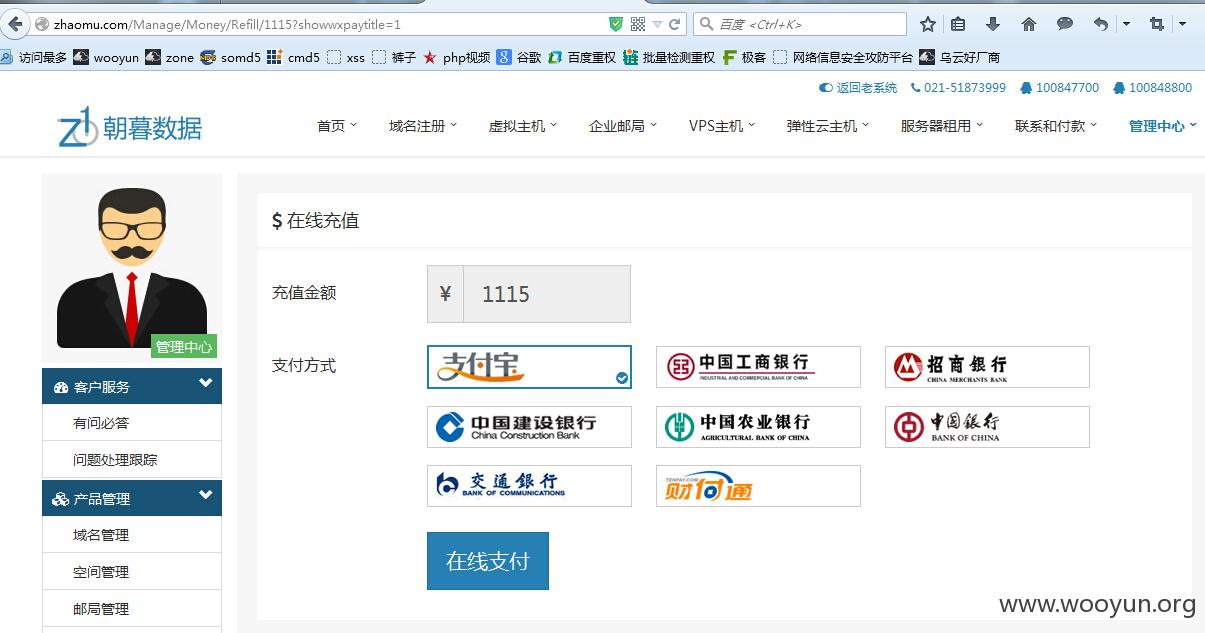This screenshot has height=633, width=1205.
Task: Click the undo arrow toolbar icon
Action: click(x=1101, y=24)
